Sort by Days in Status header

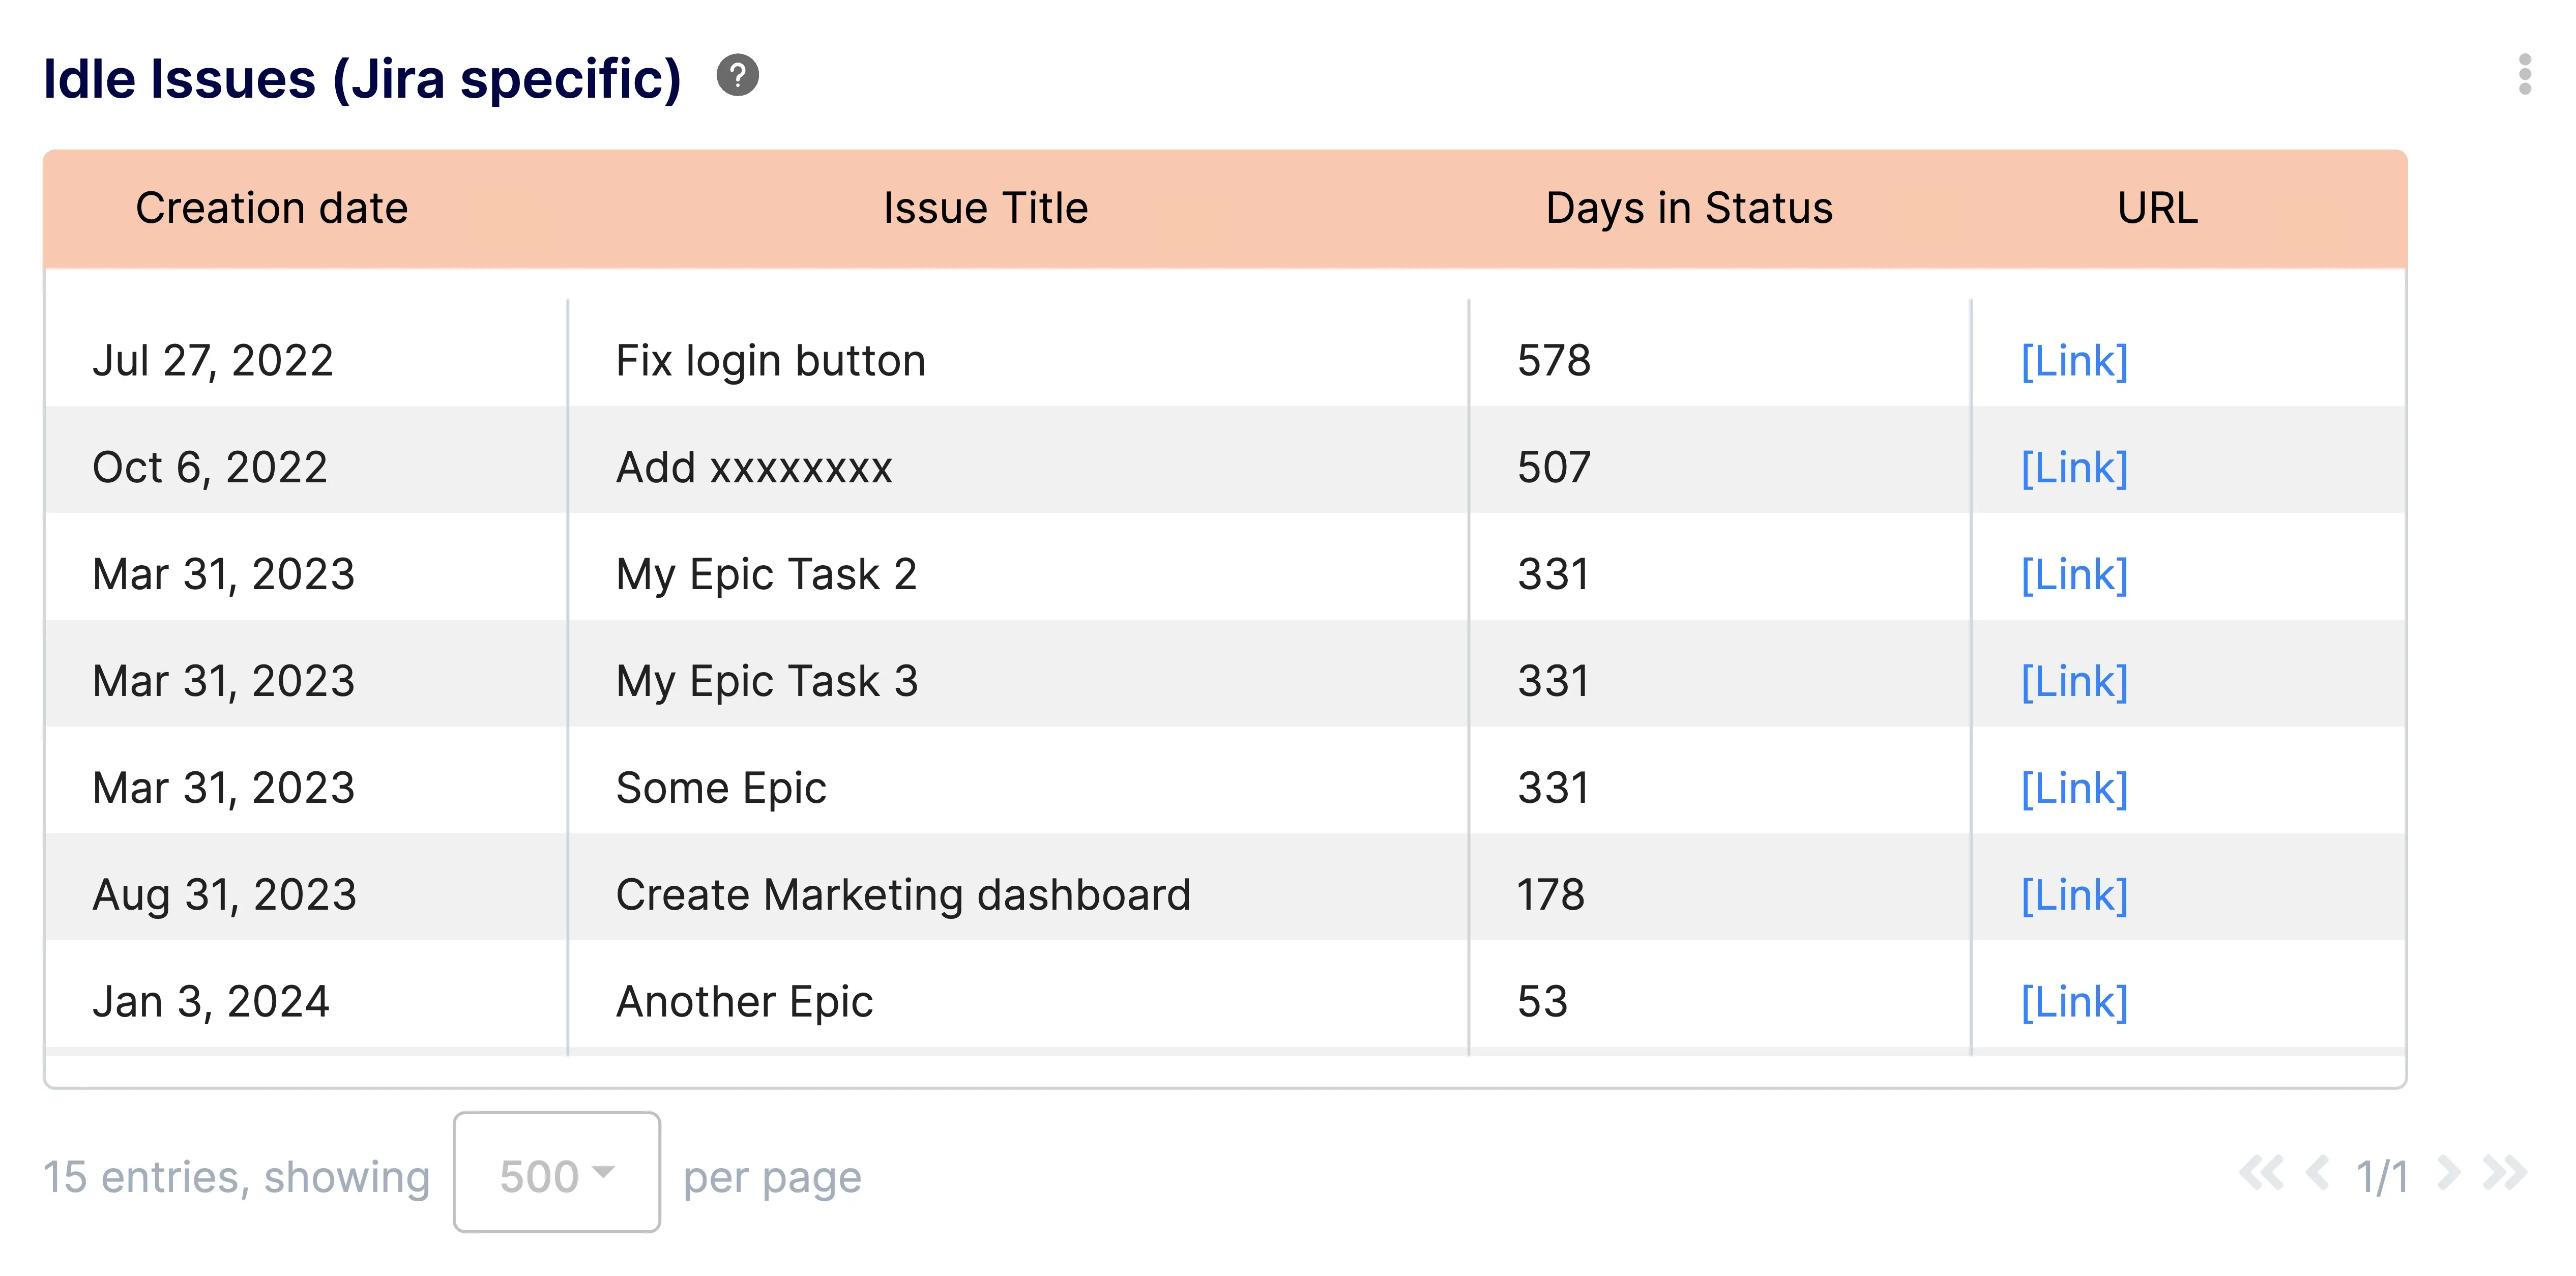pos(1688,208)
